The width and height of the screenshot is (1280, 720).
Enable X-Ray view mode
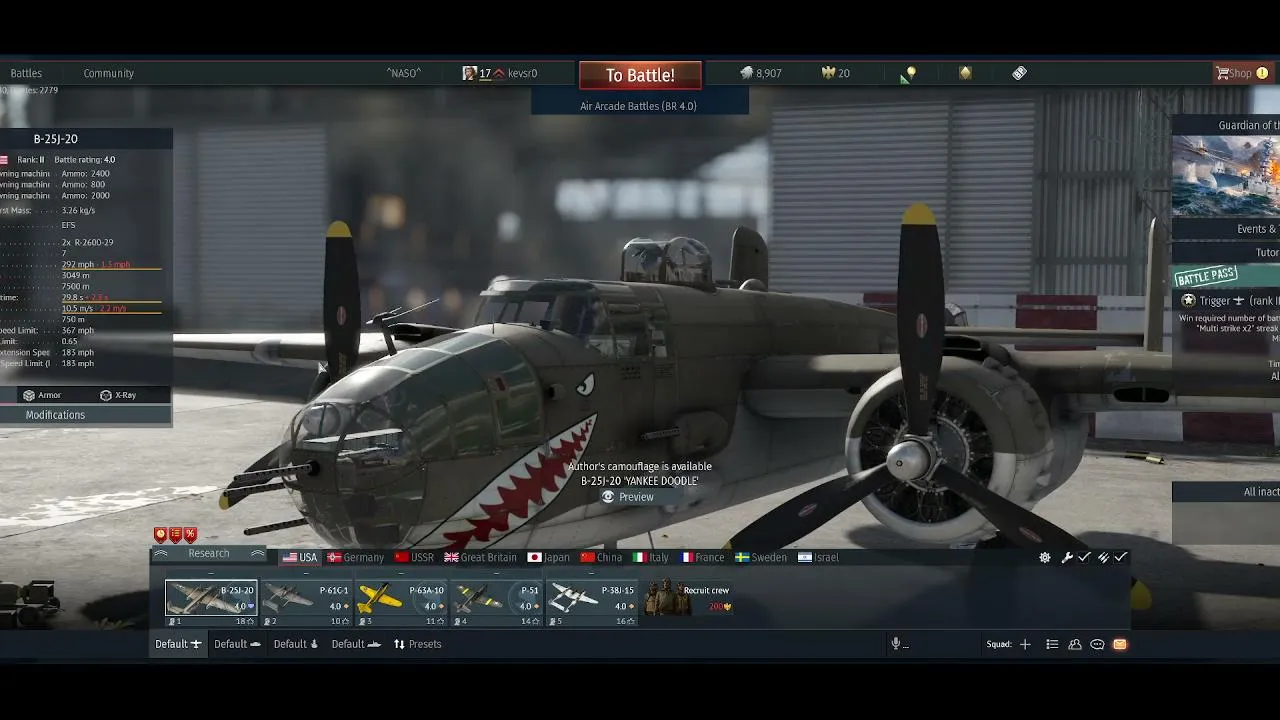pos(118,395)
